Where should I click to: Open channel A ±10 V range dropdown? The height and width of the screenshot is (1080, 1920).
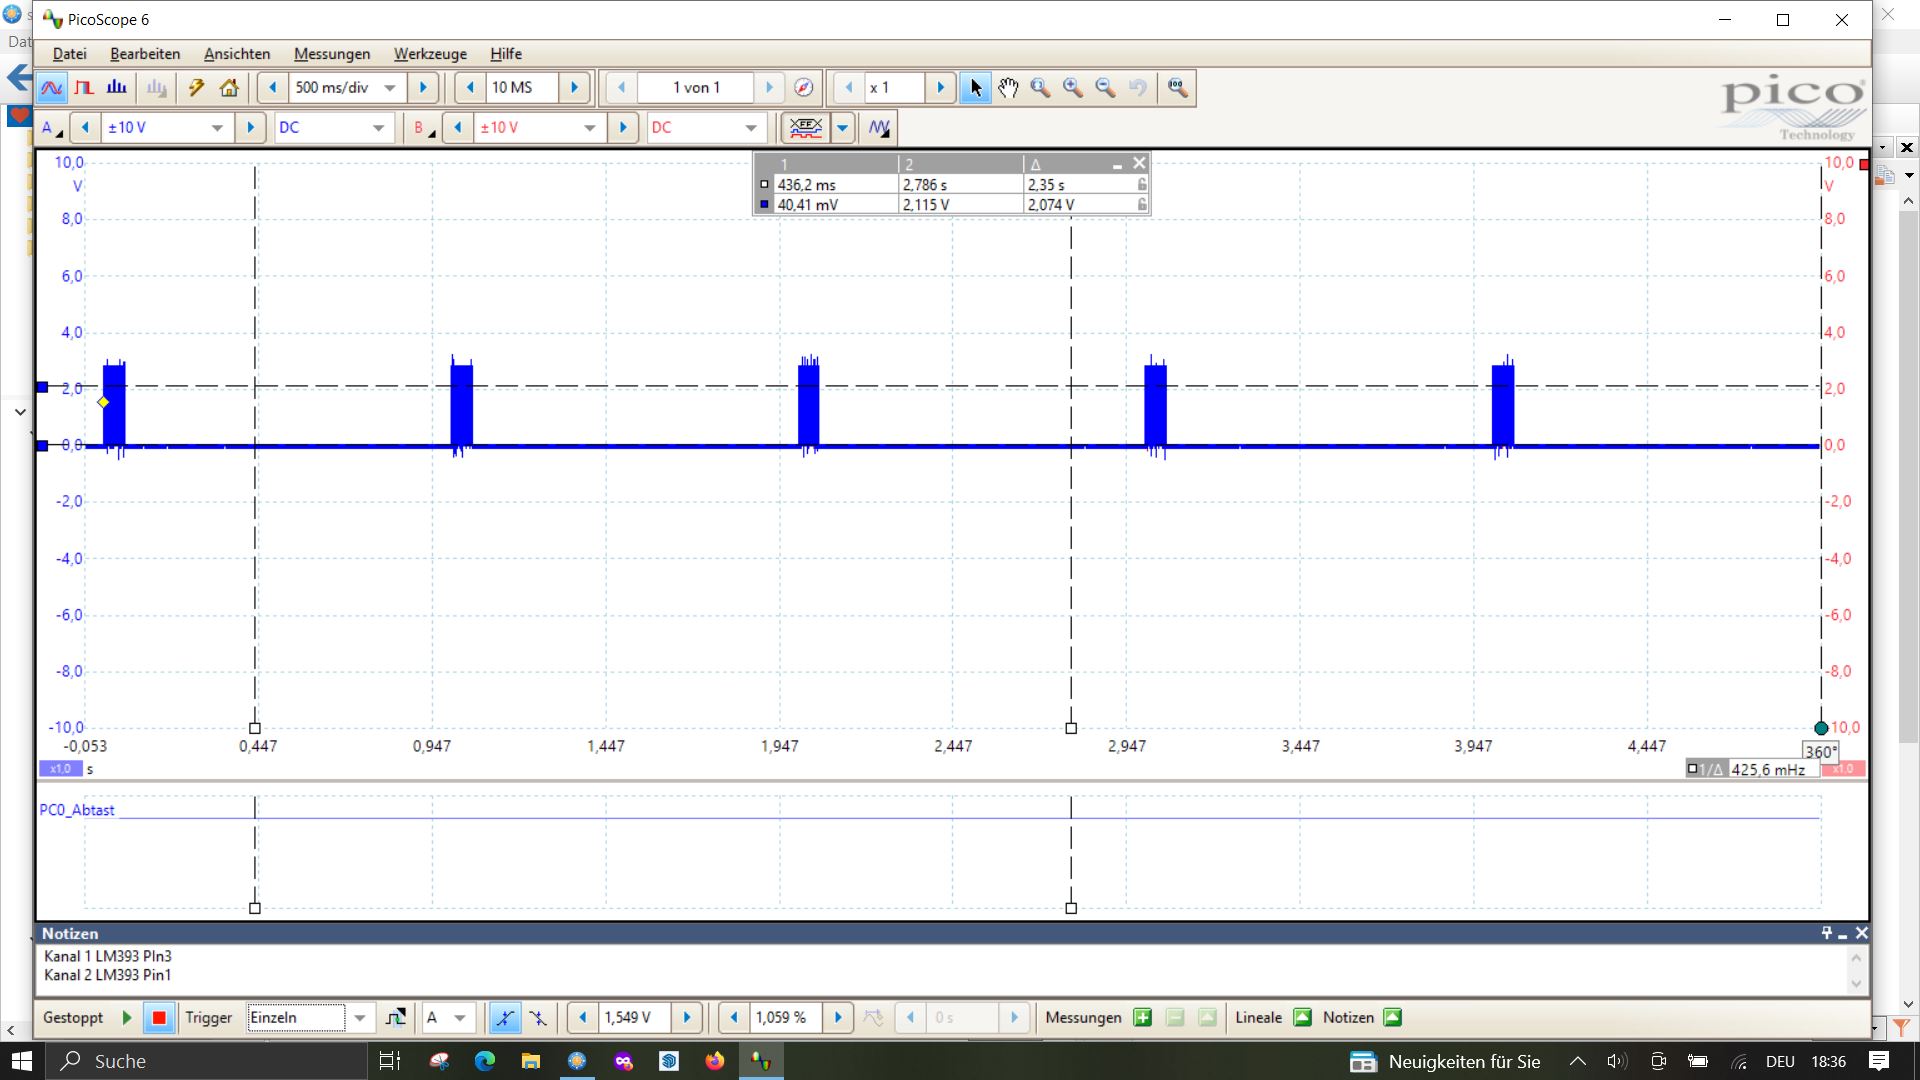[217, 128]
